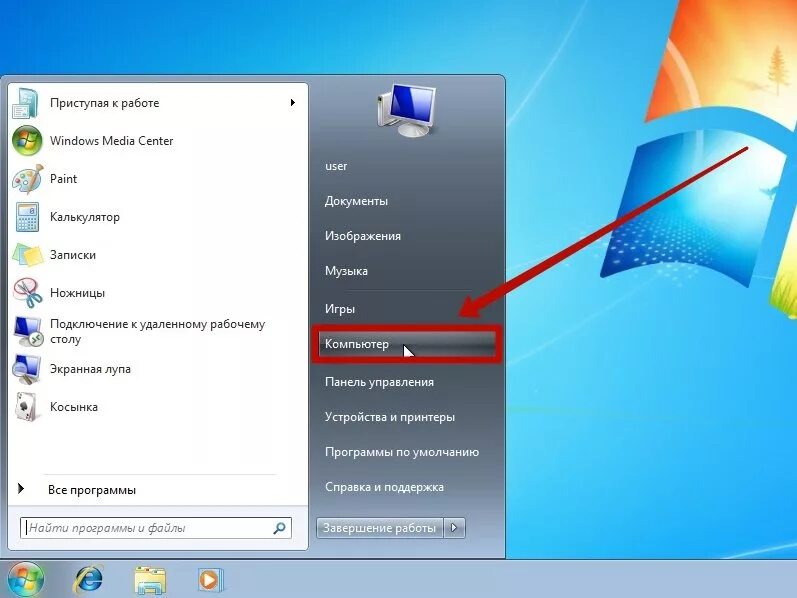Click the Приступая к работе text label
Screen dimensions: 797x598
pos(104,103)
